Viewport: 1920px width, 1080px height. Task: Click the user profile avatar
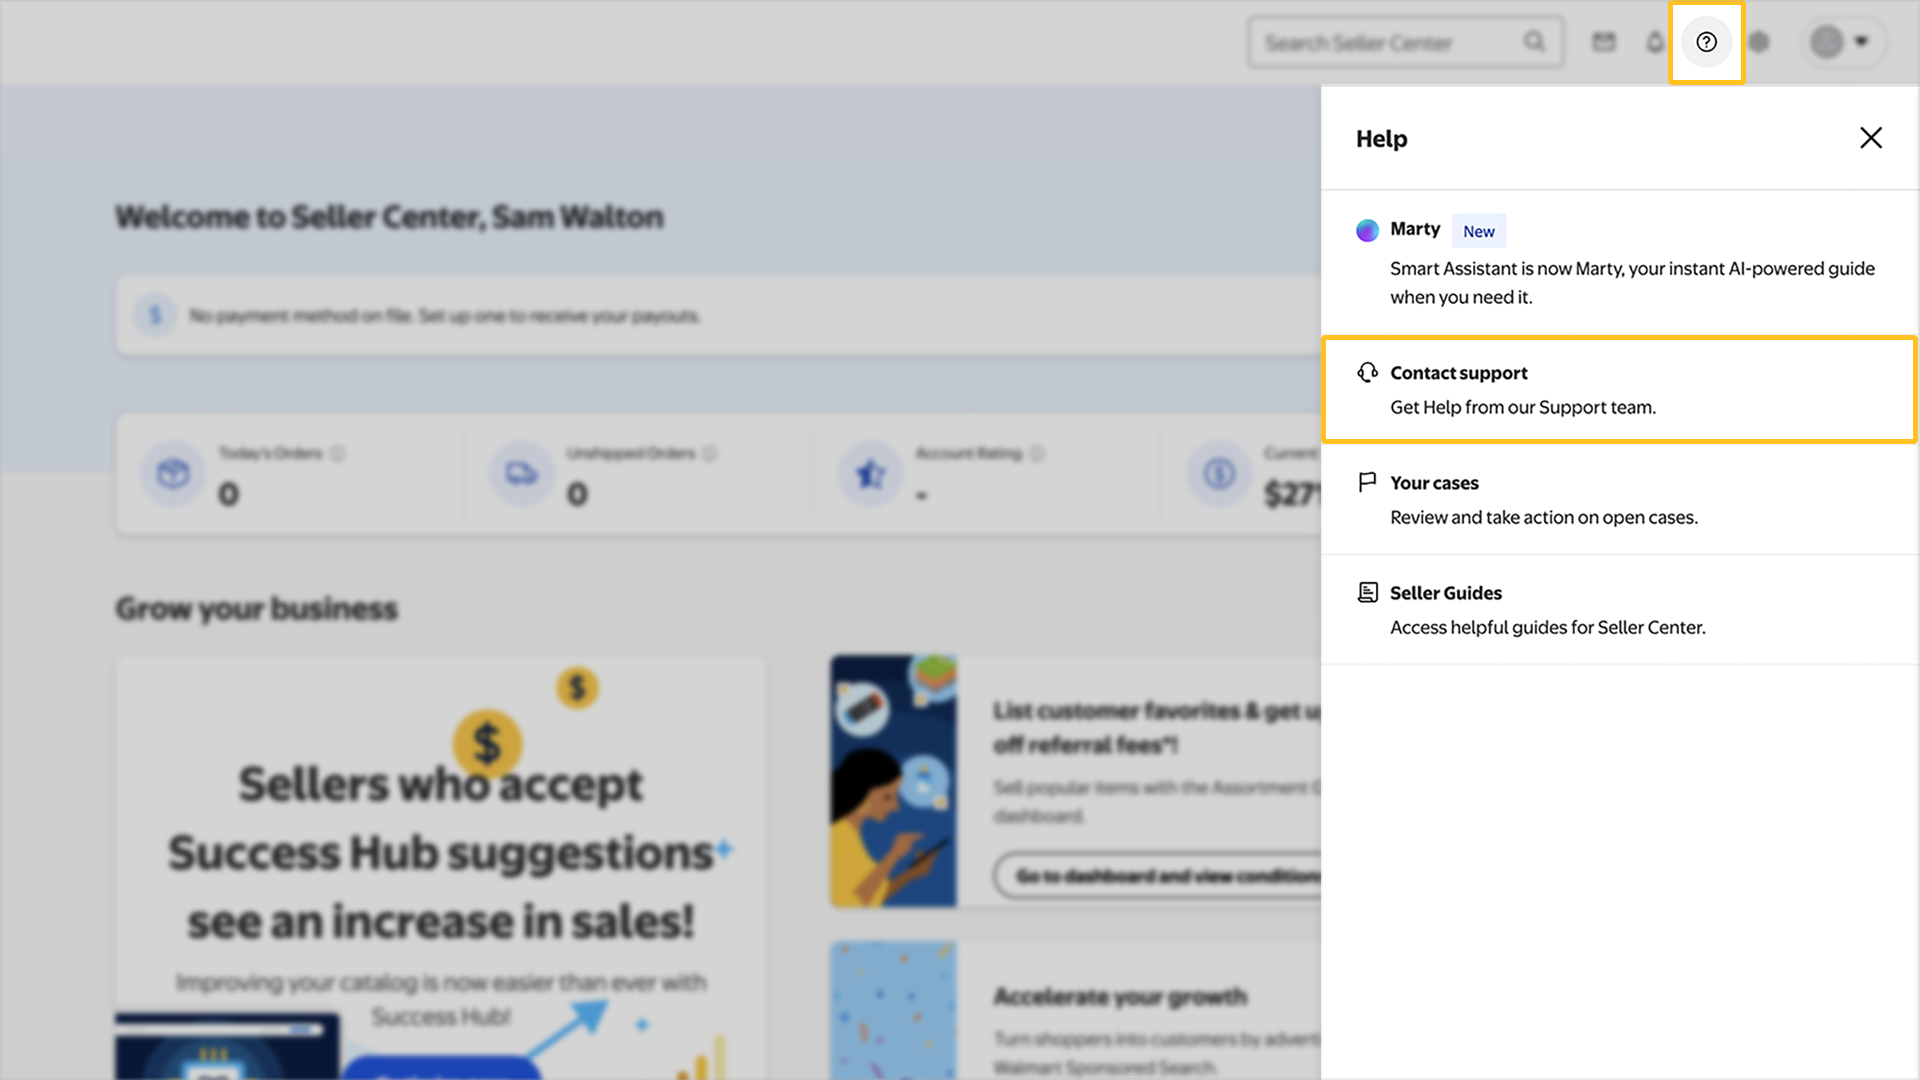pyautogui.click(x=1827, y=42)
